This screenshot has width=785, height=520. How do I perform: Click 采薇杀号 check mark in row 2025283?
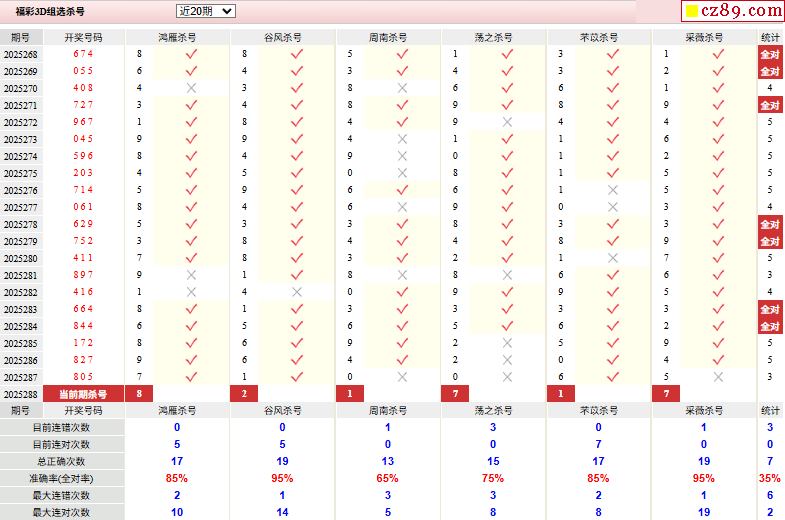coord(718,309)
